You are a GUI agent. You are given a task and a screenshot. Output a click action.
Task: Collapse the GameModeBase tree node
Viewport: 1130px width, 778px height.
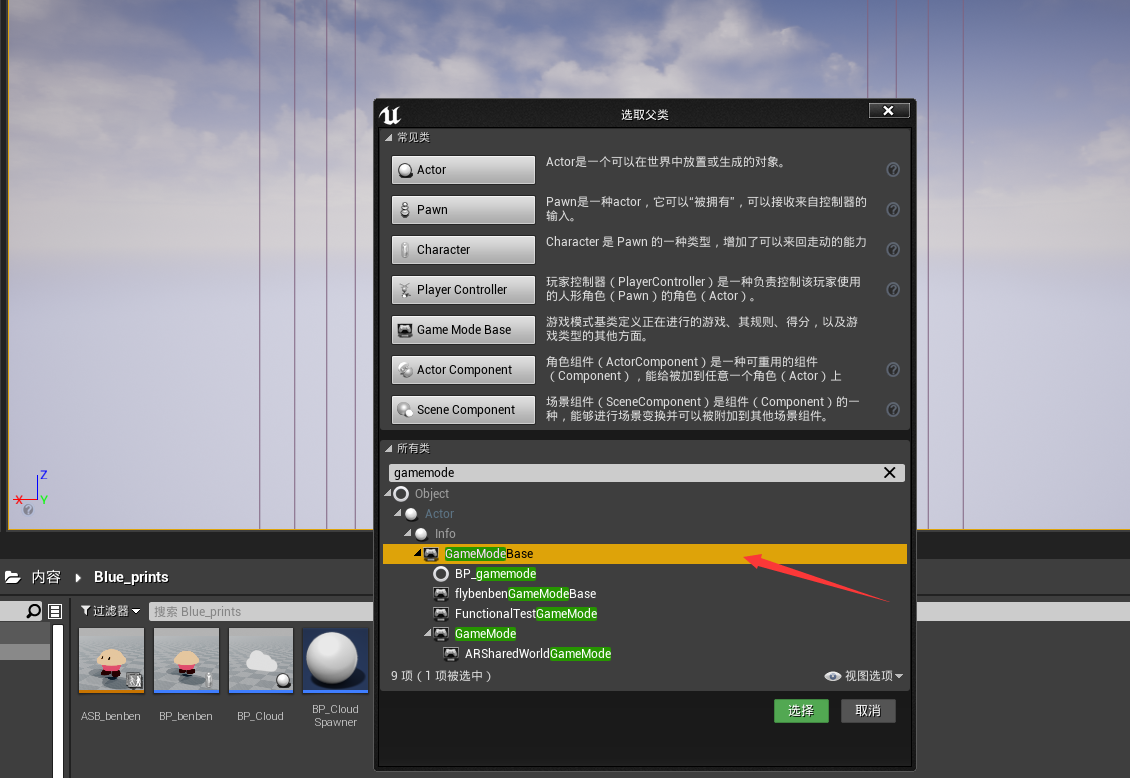418,553
